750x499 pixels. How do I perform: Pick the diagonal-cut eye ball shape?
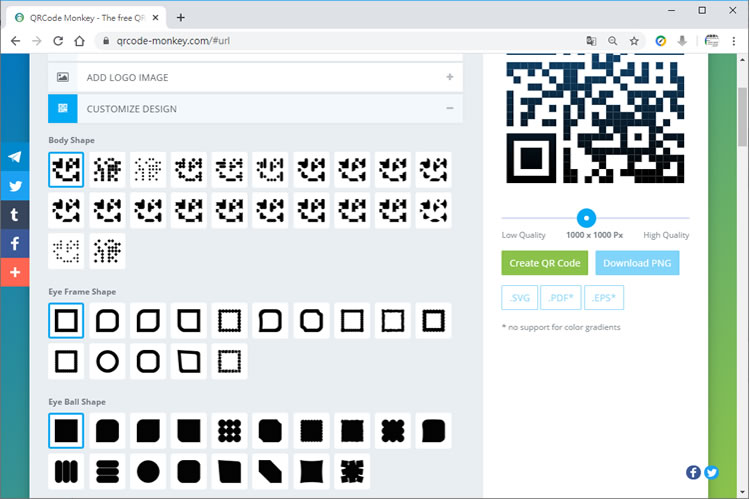coord(270,471)
